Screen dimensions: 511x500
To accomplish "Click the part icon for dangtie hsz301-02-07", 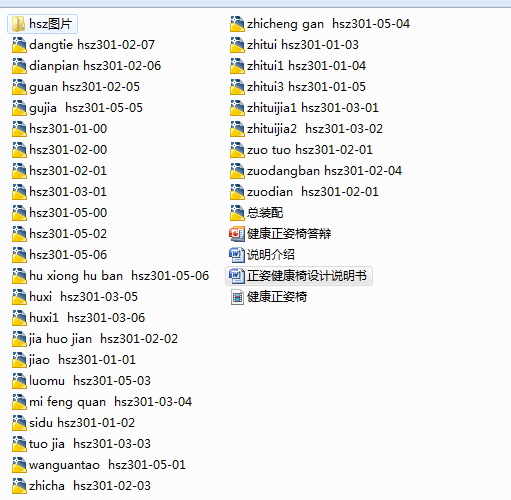I will pos(19,45).
